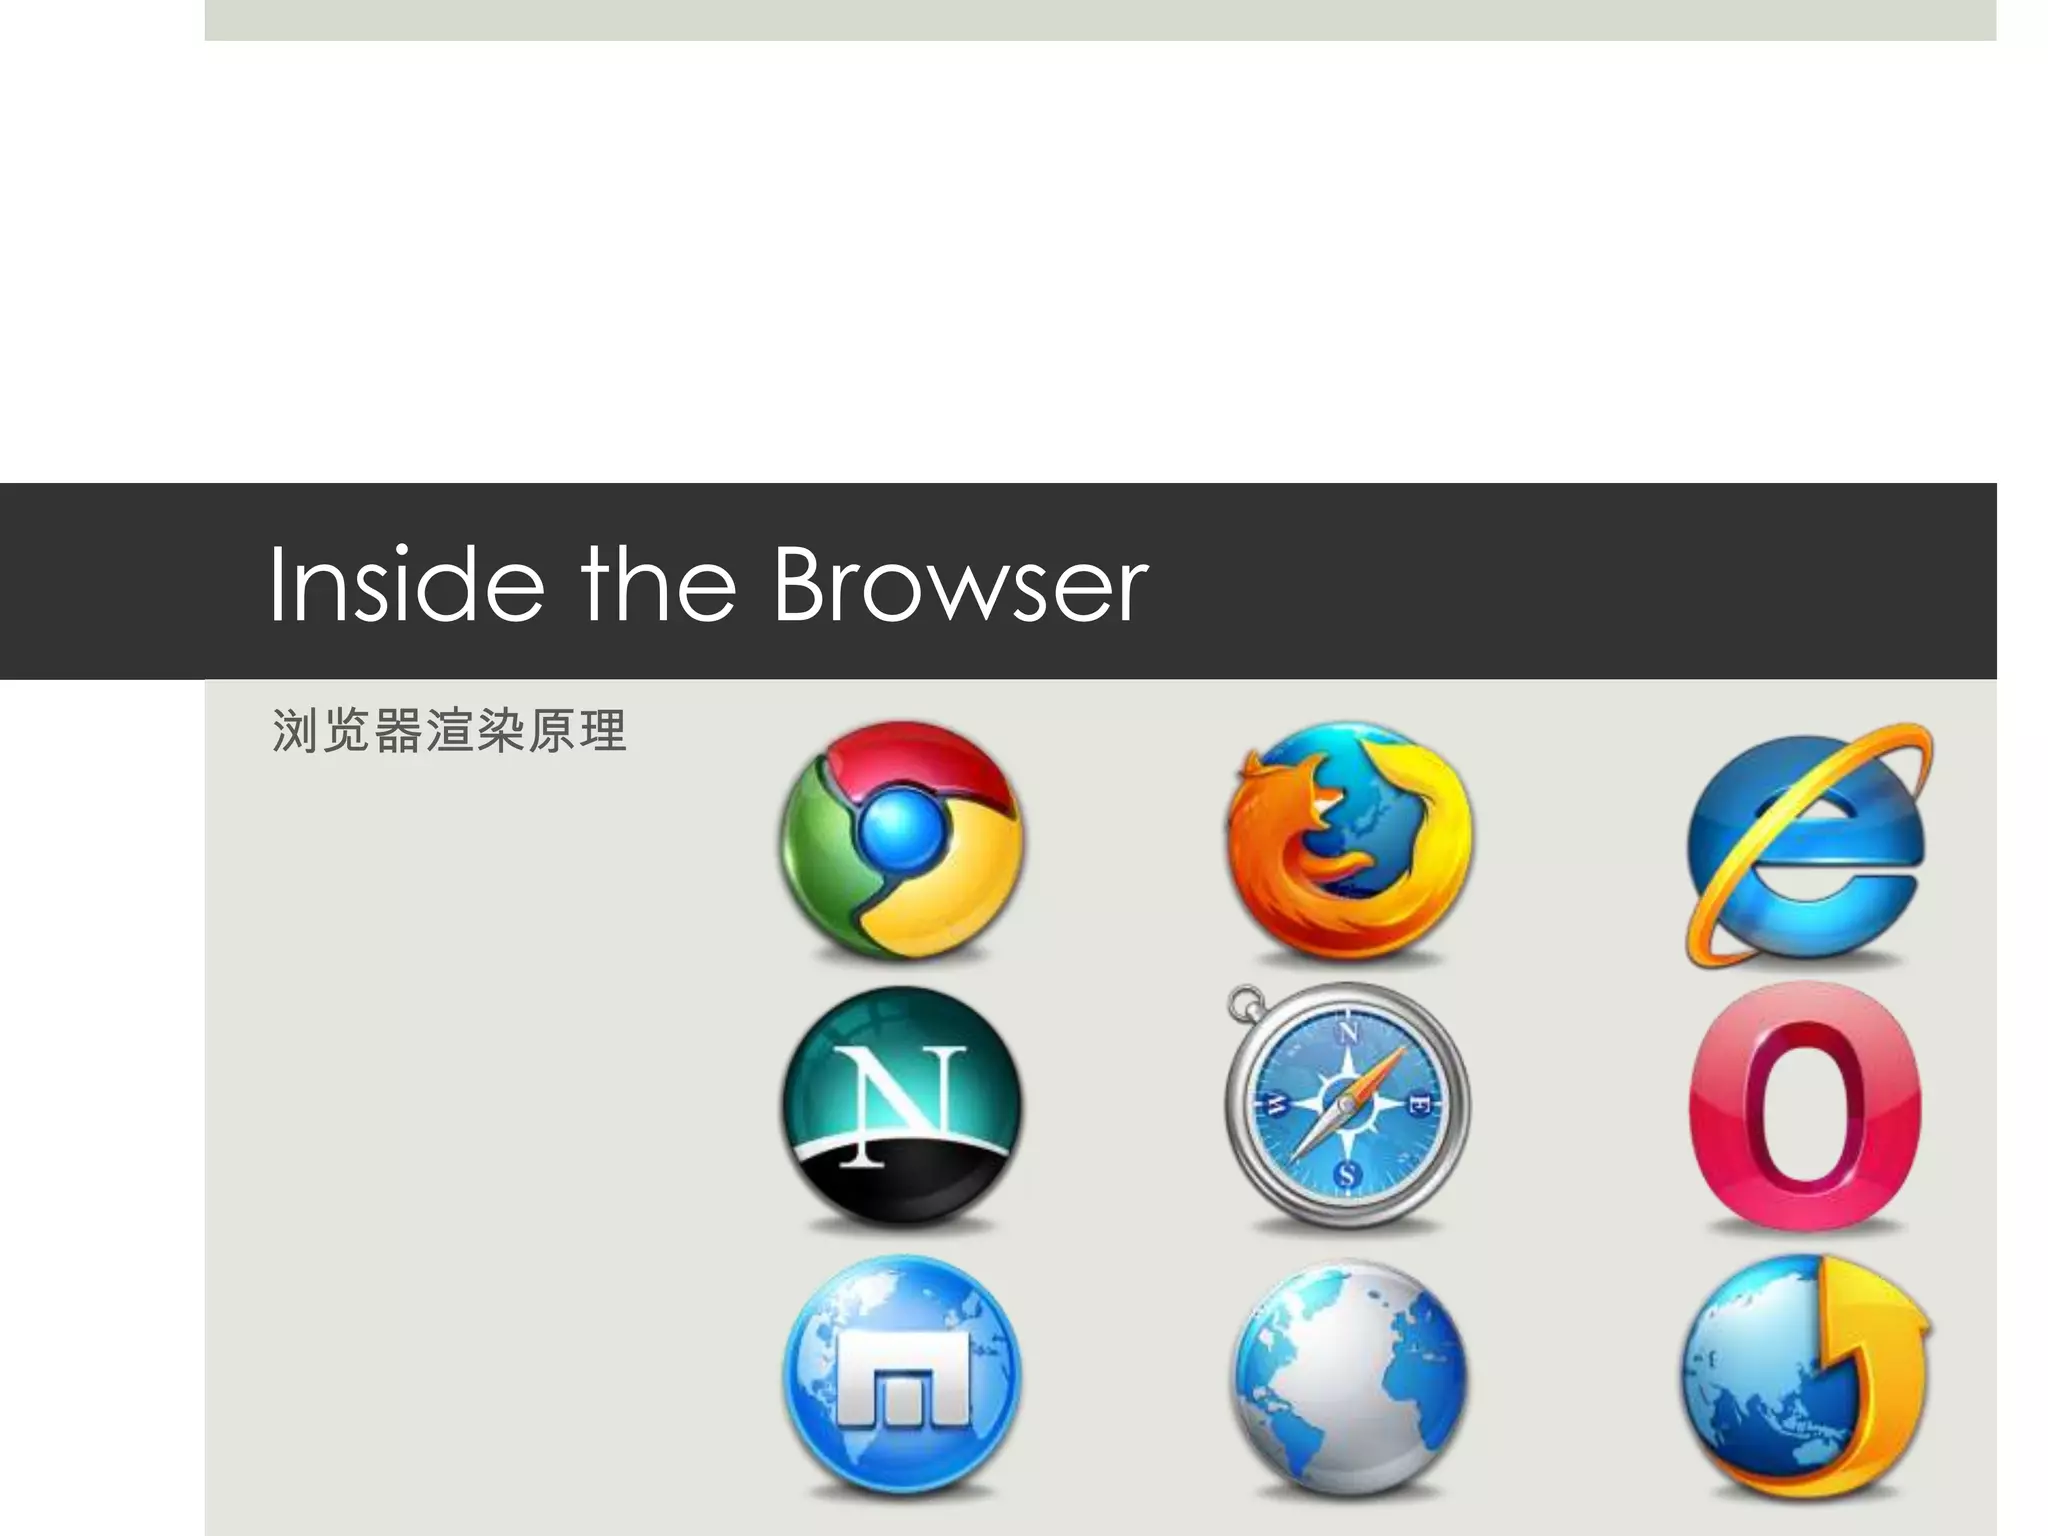Viewport: 2048px width, 1536px height.
Task: Click the plain blue globe icon
Action: pyautogui.click(x=1350, y=1378)
